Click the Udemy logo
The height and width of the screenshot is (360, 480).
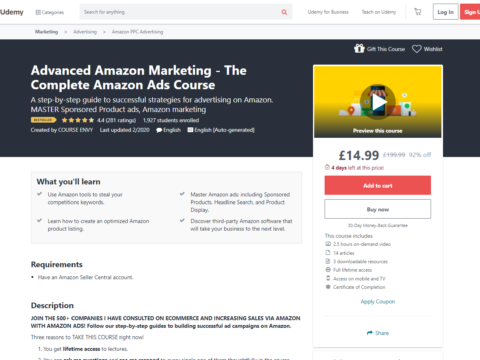coord(12,12)
